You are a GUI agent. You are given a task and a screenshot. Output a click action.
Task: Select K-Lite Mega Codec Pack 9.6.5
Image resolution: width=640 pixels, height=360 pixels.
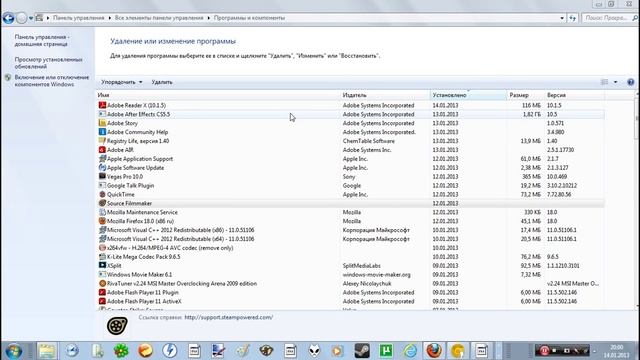click(x=351, y=257)
